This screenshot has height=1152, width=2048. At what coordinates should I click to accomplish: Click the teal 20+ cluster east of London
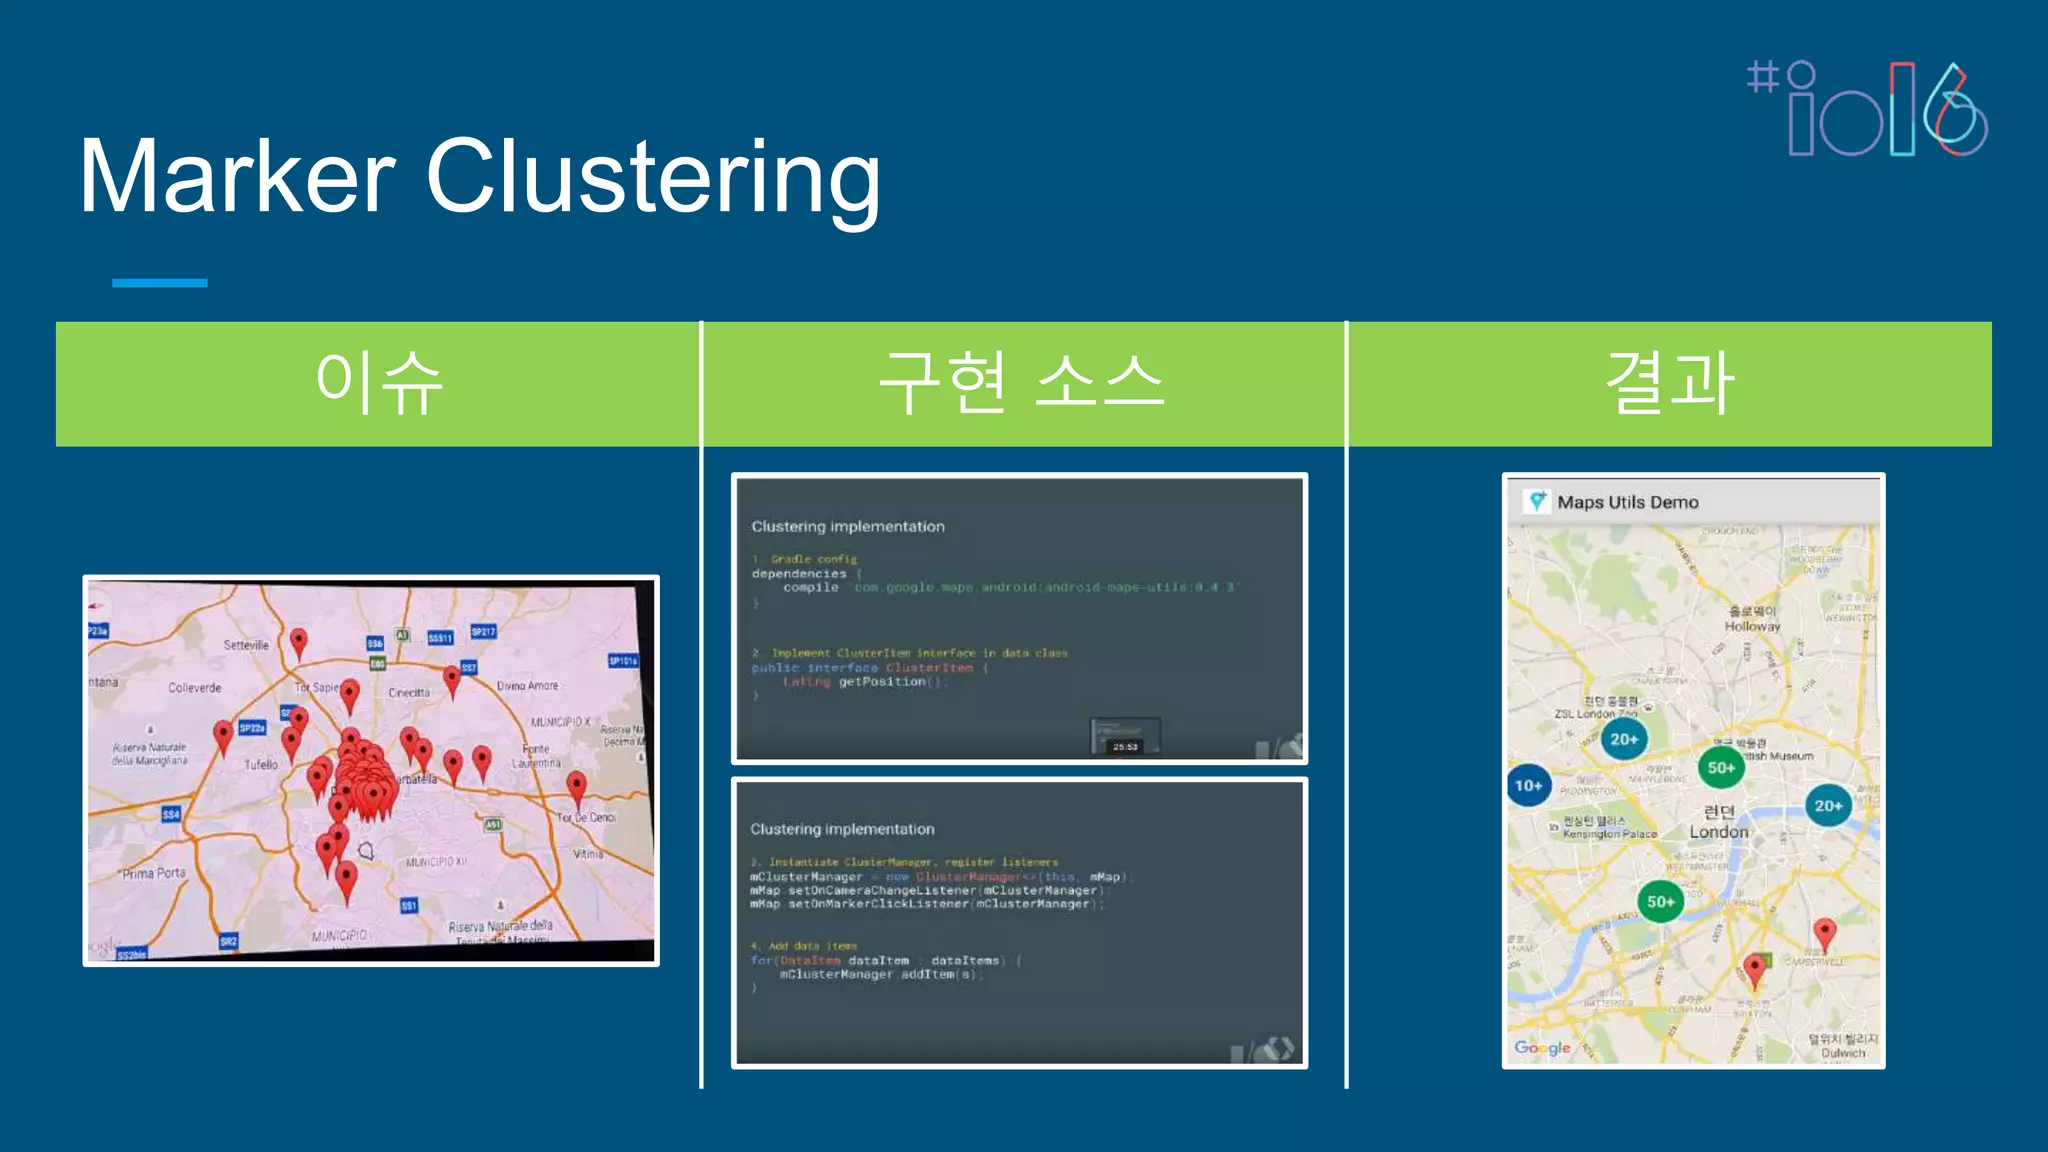coord(1828,806)
